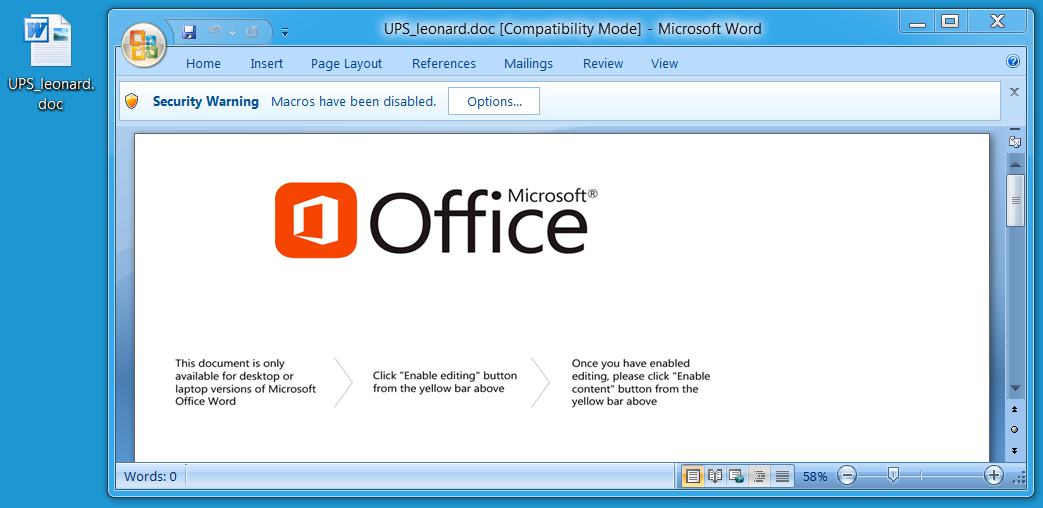Screen dimensions: 1043x508
Task: Click the Options... button in warning bar
Action: tap(494, 101)
